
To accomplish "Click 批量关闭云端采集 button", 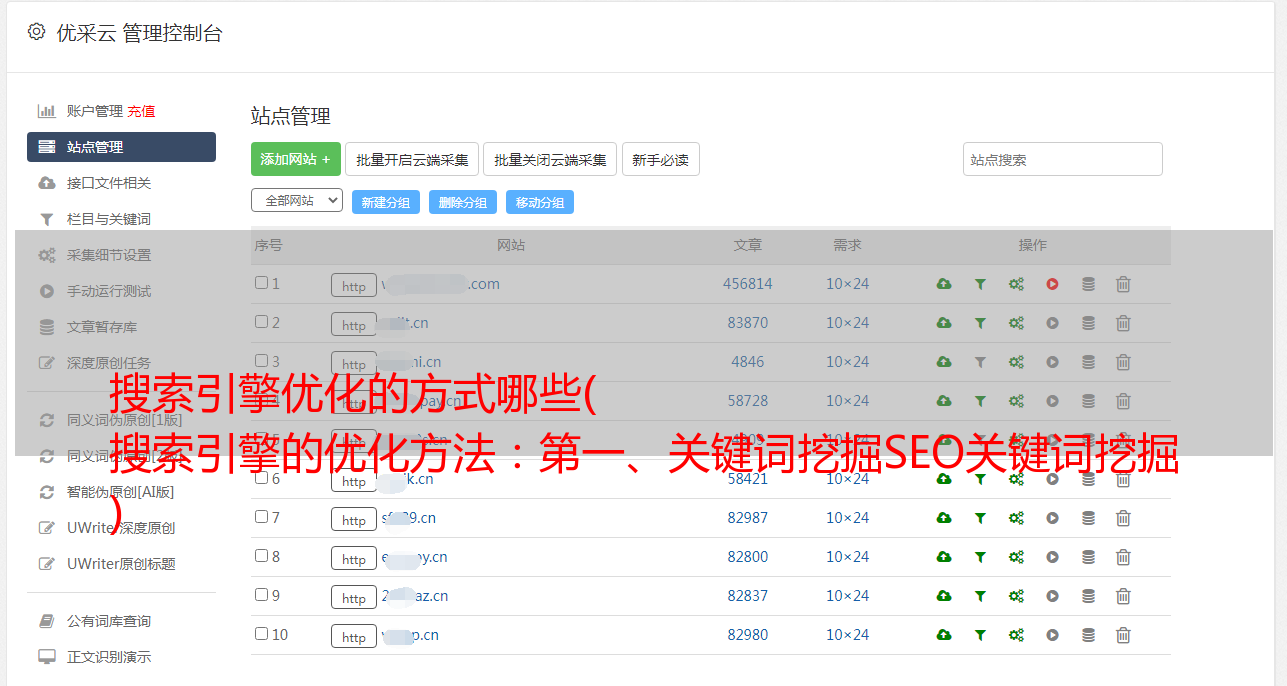I will click(550, 159).
